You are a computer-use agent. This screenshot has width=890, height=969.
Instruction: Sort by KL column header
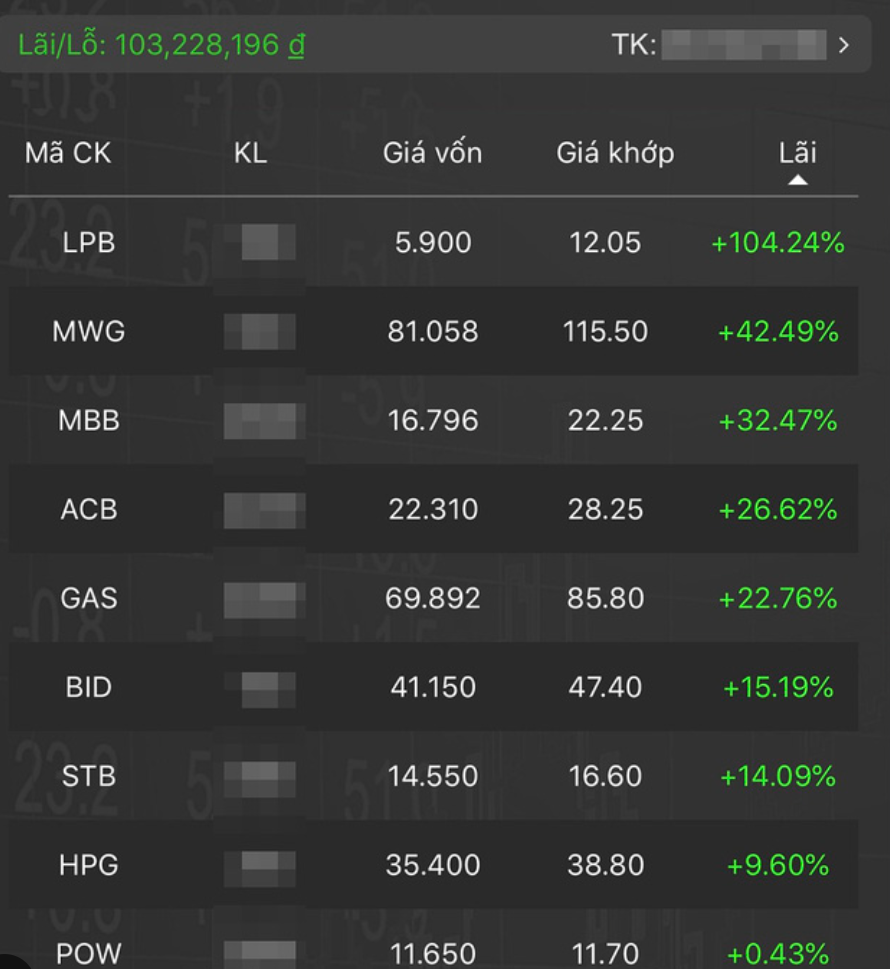[x=250, y=153]
